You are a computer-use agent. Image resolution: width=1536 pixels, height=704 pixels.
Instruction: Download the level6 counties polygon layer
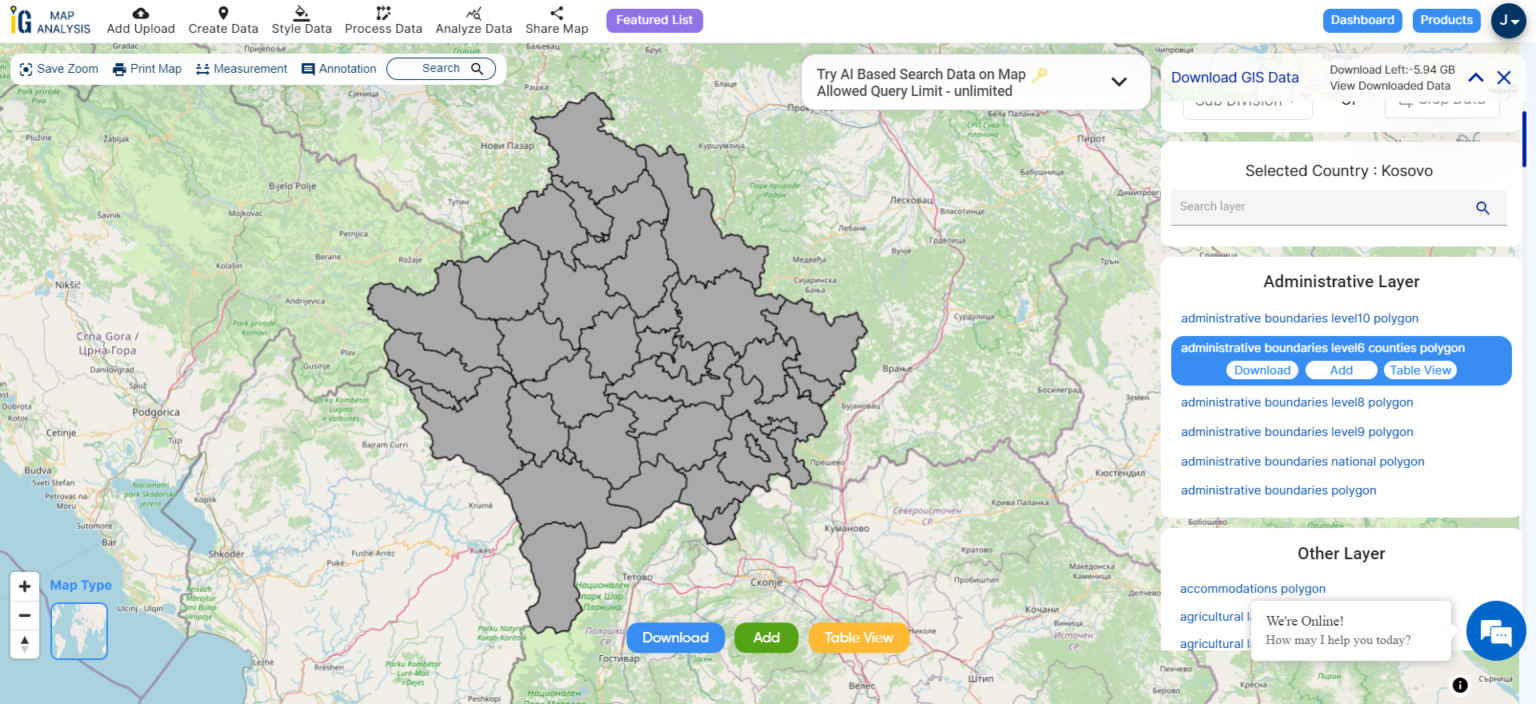[x=1262, y=369]
